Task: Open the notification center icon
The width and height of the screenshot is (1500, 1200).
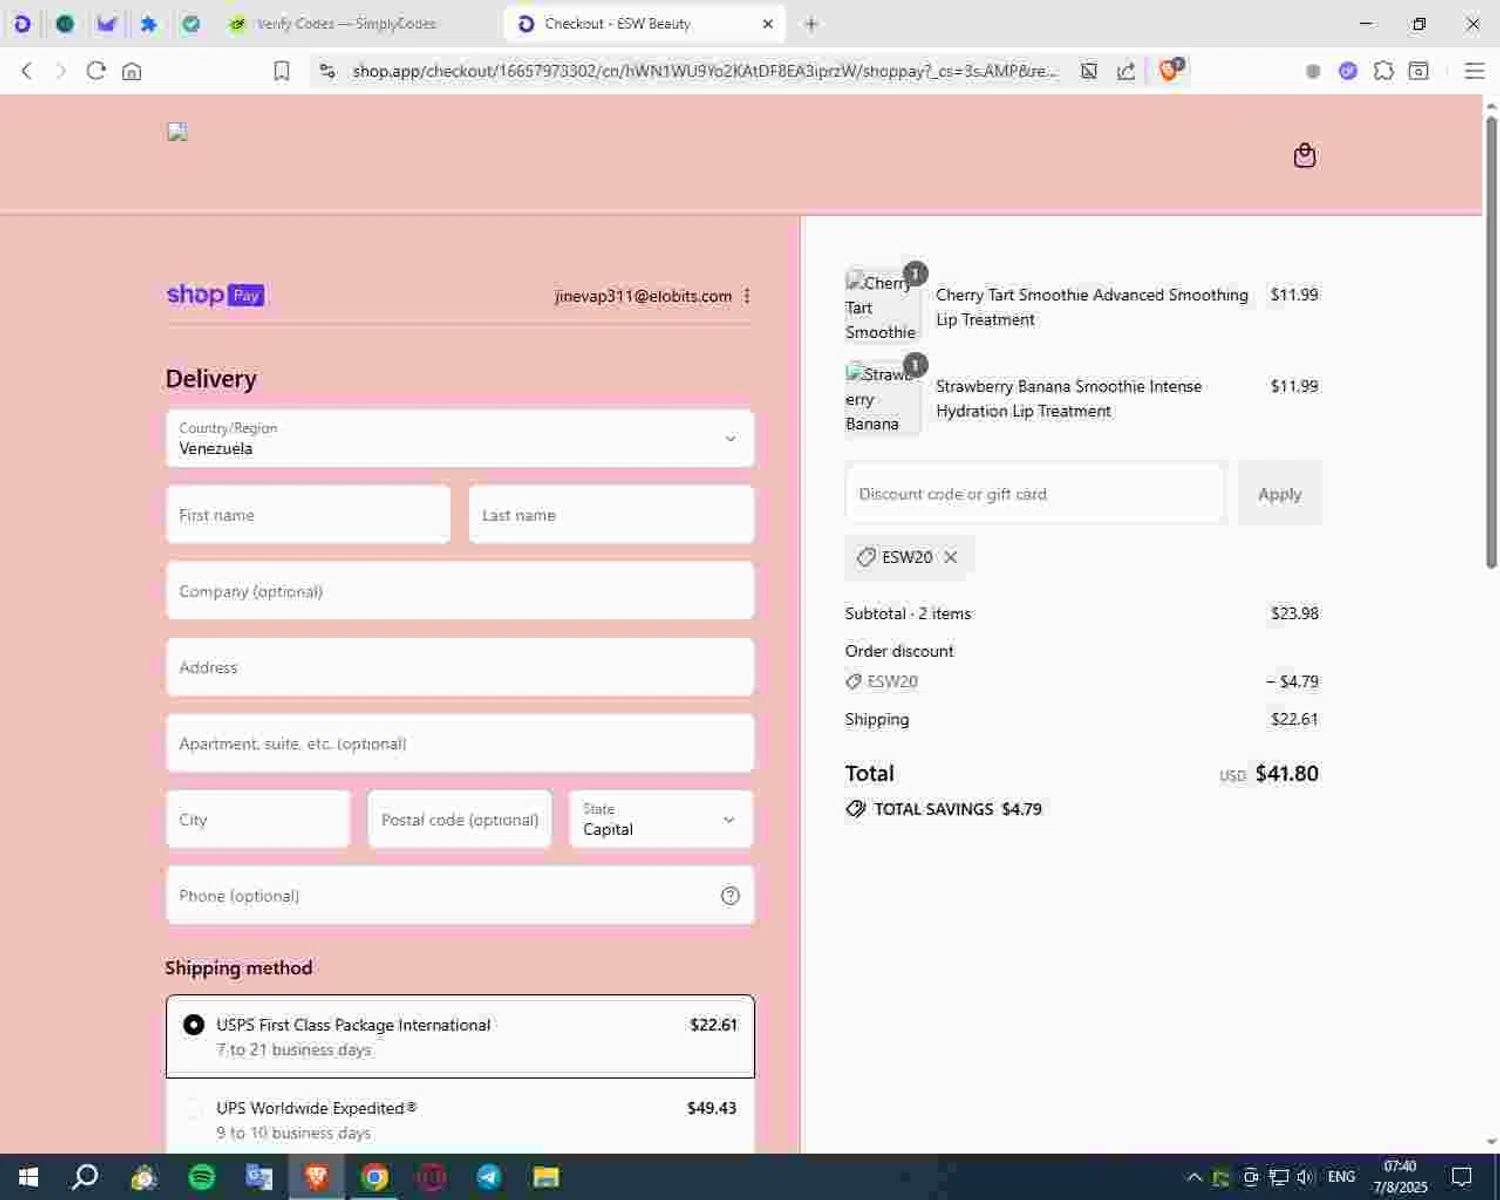Action: click(1461, 1177)
